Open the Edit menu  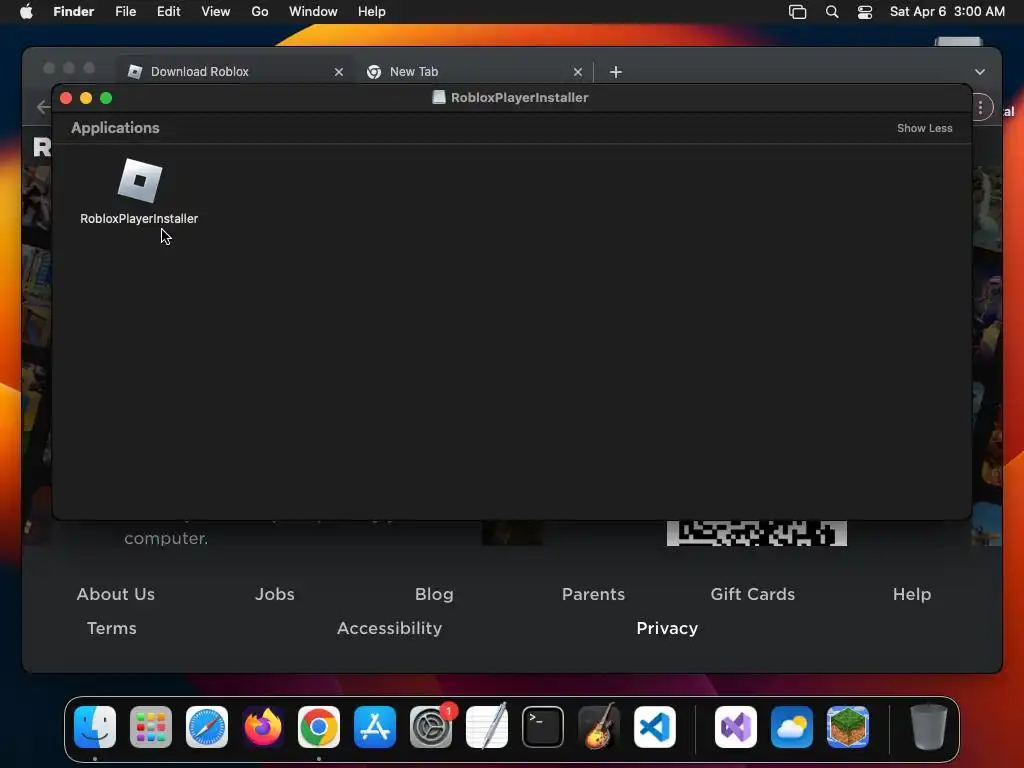[x=168, y=12]
